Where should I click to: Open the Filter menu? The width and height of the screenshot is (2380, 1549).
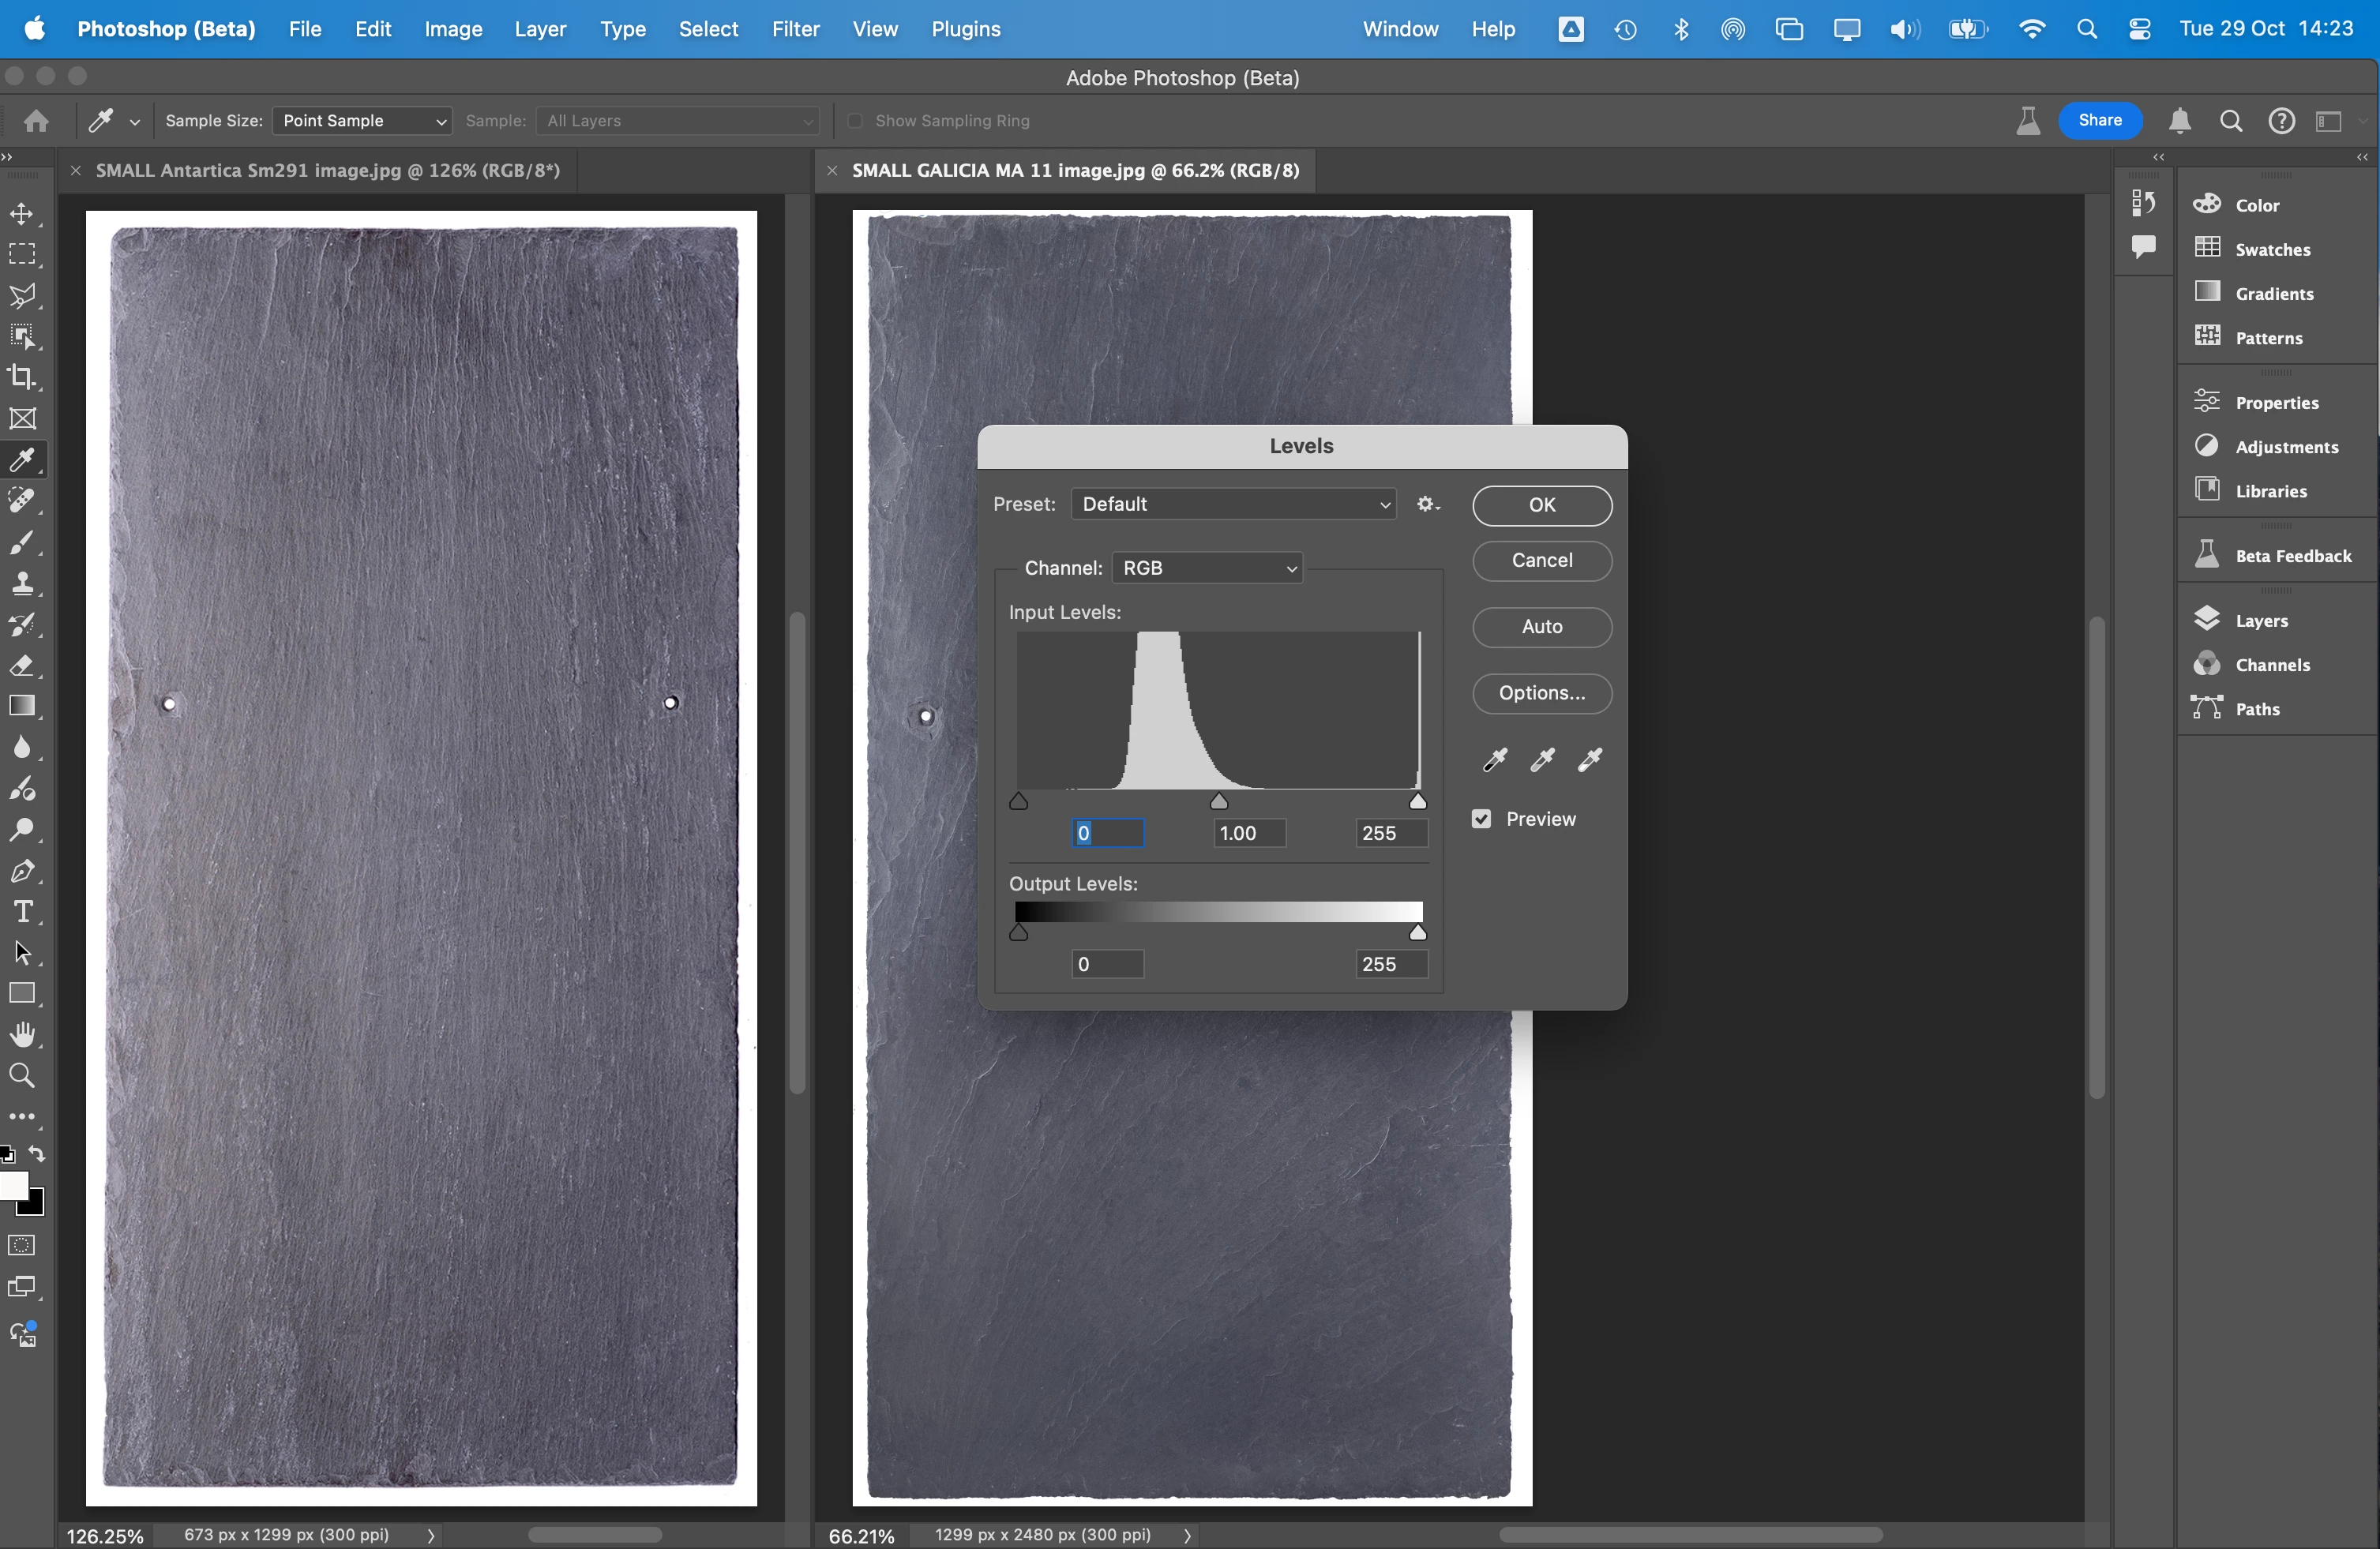click(795, 29)
